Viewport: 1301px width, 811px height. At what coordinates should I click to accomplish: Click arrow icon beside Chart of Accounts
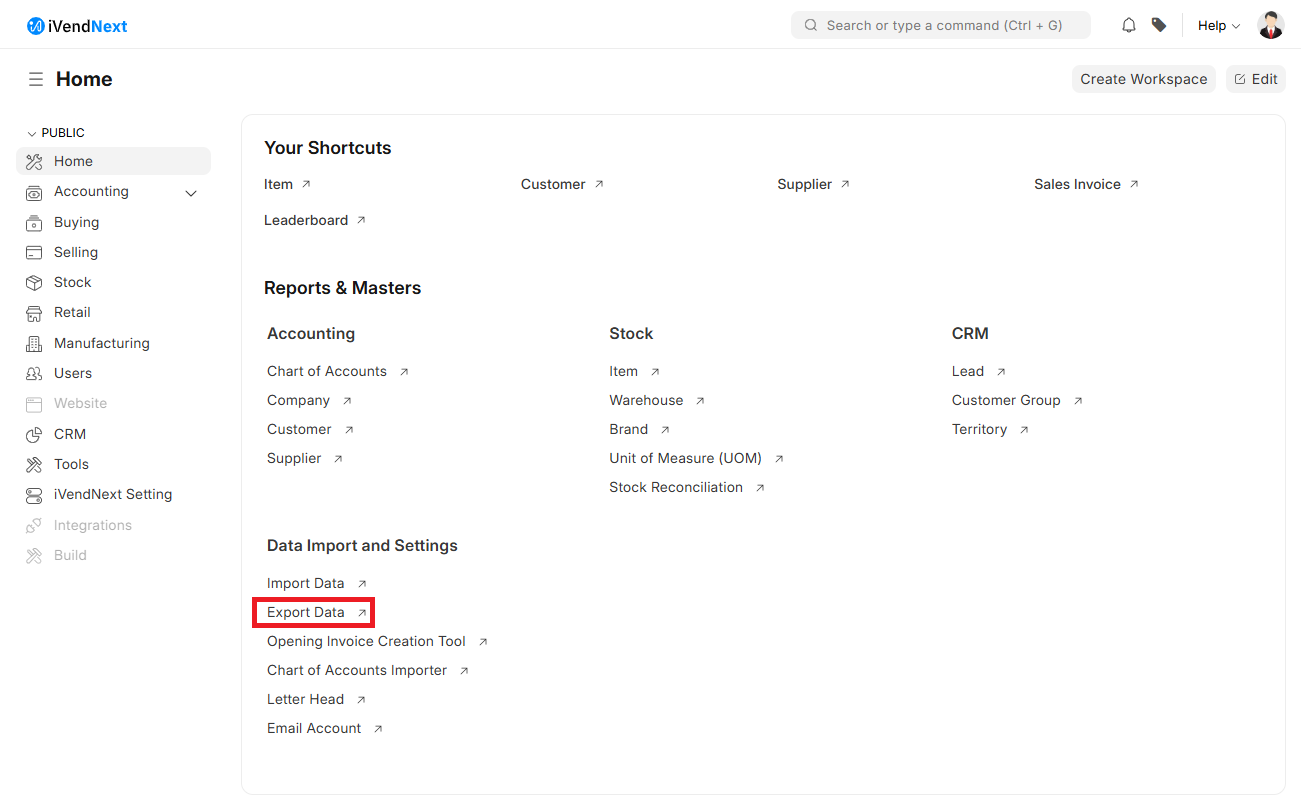404,371
